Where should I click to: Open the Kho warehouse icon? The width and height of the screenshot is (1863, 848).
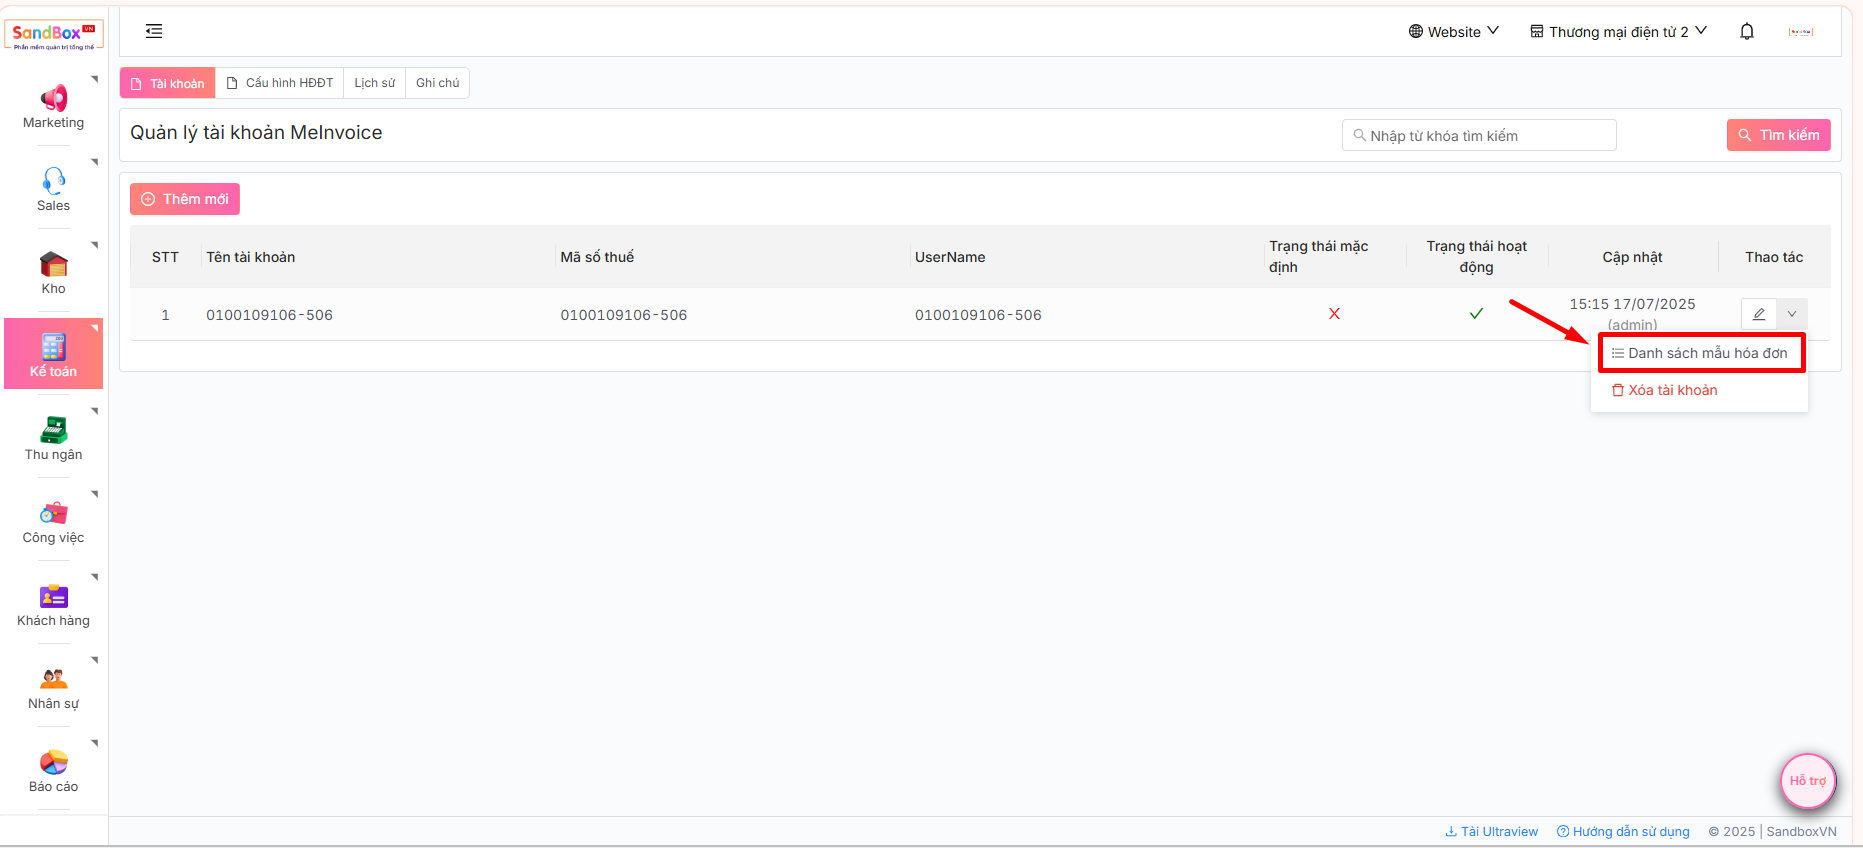(x=54, y=264)
